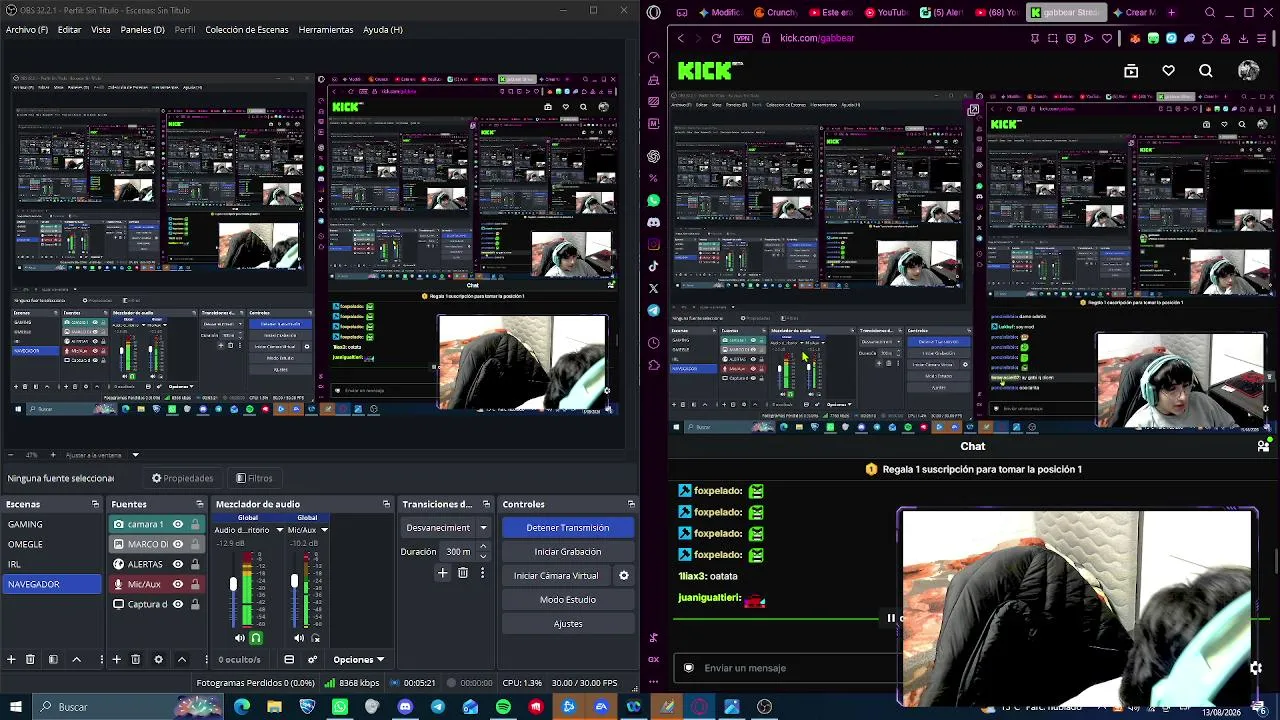Click Detener Transmisión button
Image resolution: width=1280 pixels, height=720 pixels.
pos(568,528)
